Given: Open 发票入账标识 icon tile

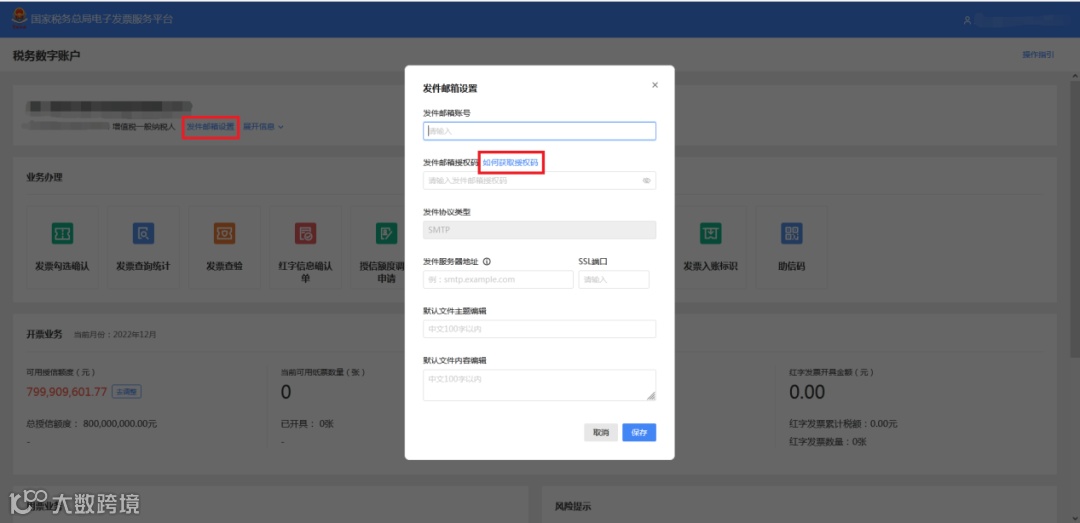Looking at the screenshot, I should coord(710,246).
